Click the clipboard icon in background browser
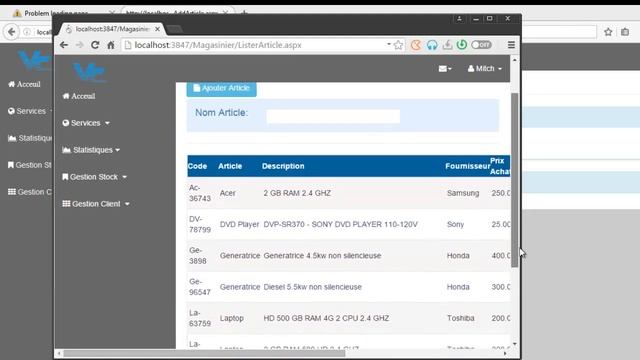This screenshot has width=640, height=360. (625, 32)
